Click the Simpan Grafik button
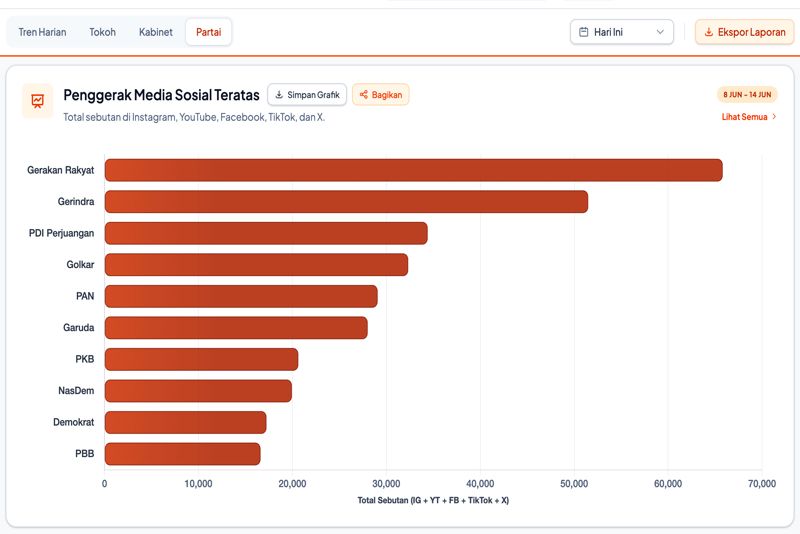 click(307, 95)
